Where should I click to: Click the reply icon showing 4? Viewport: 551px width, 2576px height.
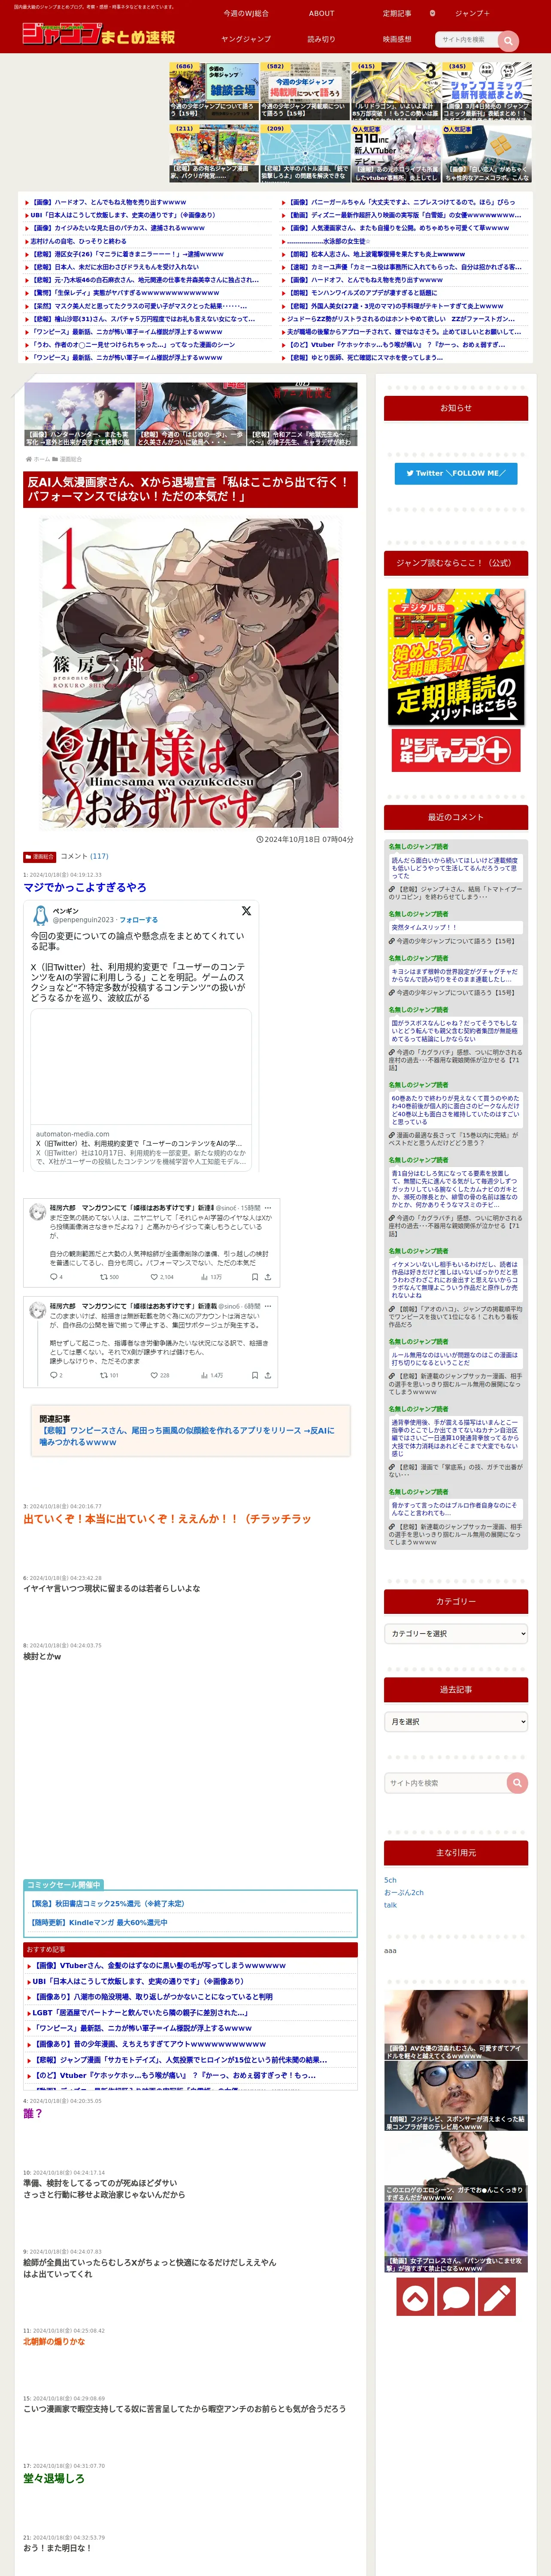[x=53, y=1277]
